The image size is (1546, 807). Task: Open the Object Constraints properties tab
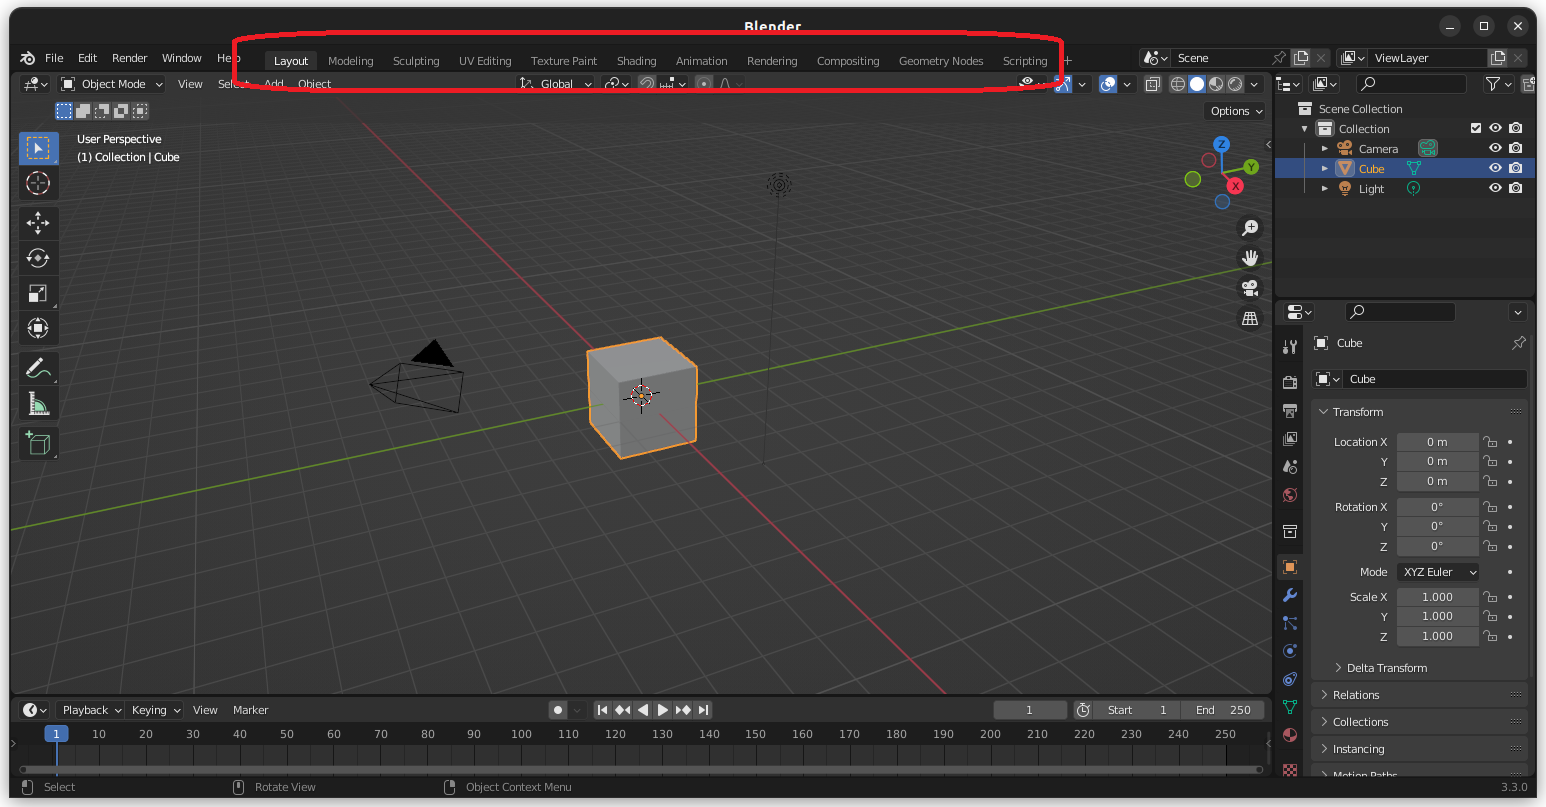tap(1290, 679)
